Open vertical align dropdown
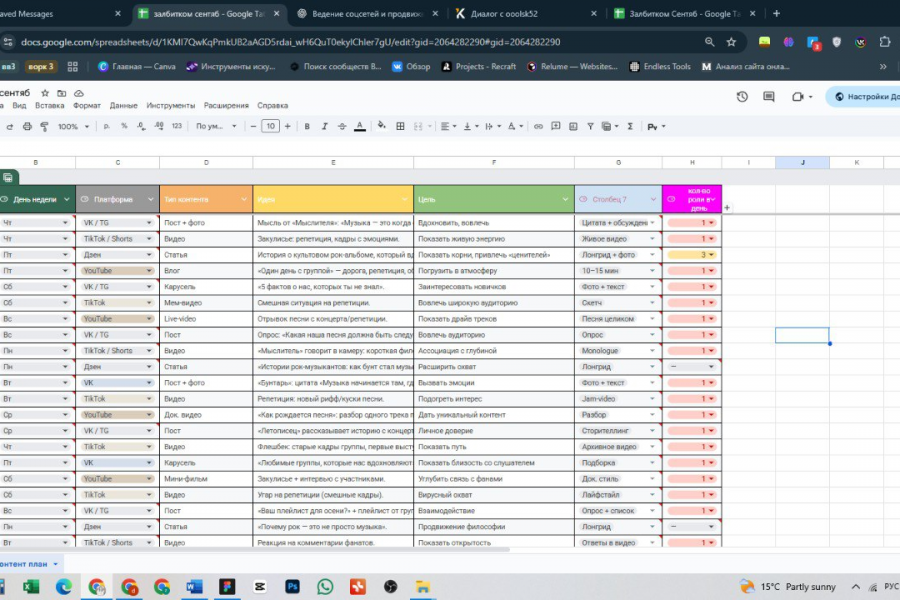The image size is (900, 600). tap(471, 126)
